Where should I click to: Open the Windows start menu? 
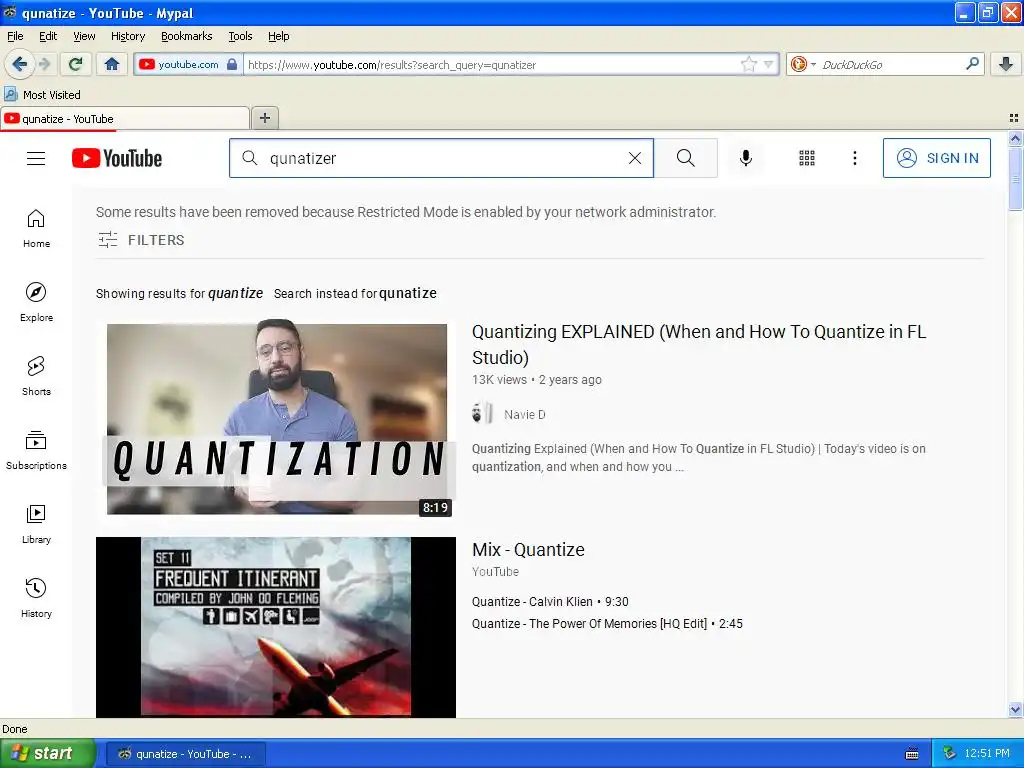[x=47, y=754]
